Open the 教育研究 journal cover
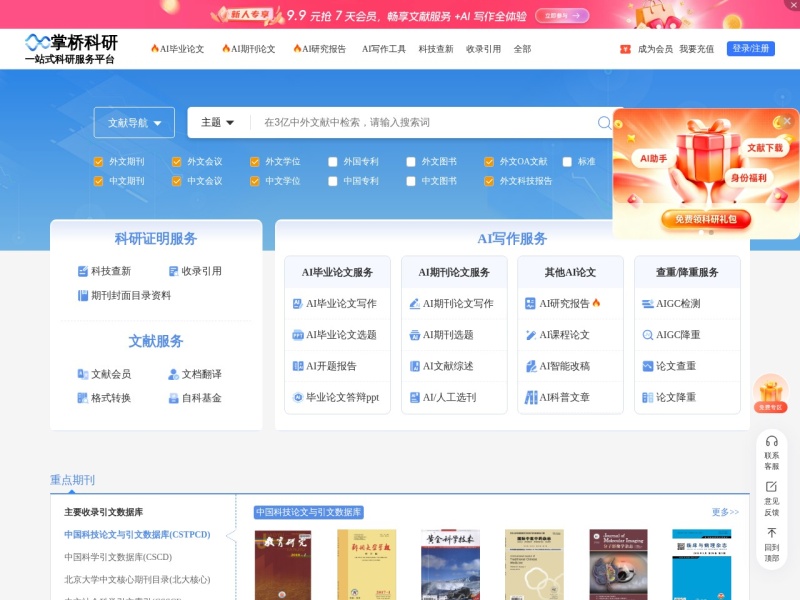Screen dimensions: 800x600 pyautogui.click(x=283, y=565)
